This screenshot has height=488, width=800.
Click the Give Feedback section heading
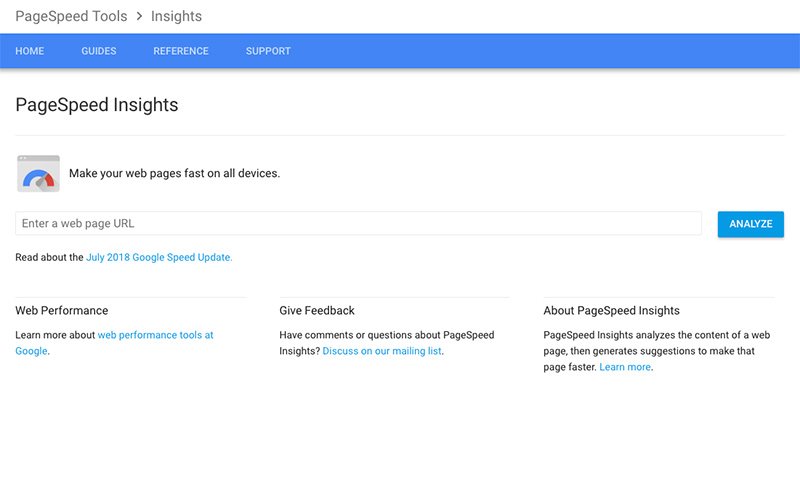317,311
